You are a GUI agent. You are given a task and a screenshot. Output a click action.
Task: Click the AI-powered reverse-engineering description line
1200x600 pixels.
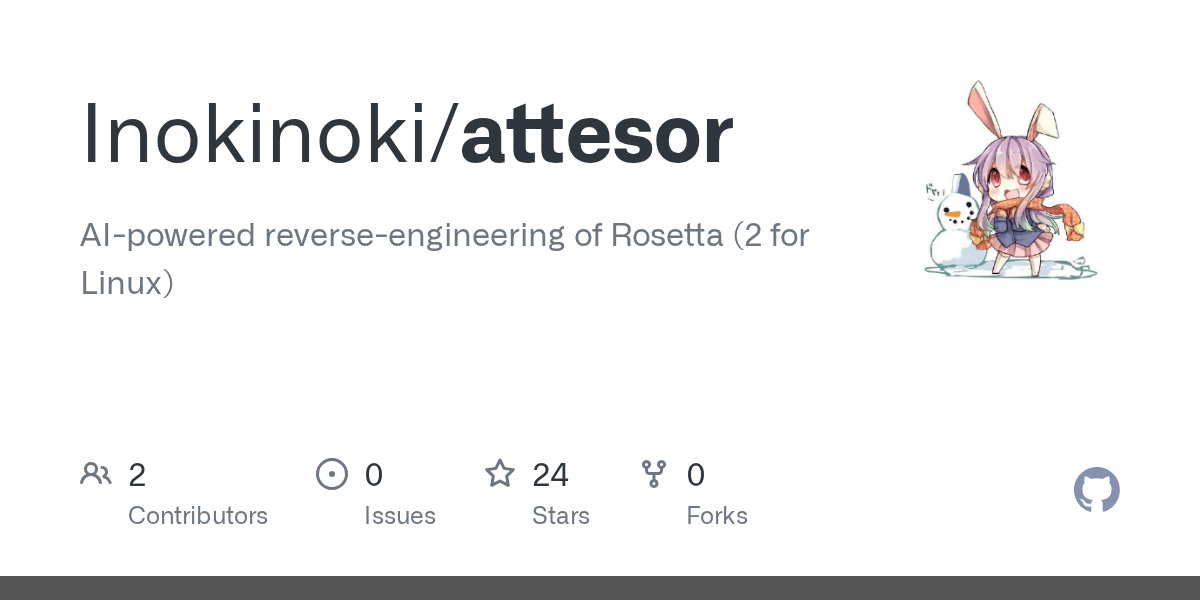(445, 236)
